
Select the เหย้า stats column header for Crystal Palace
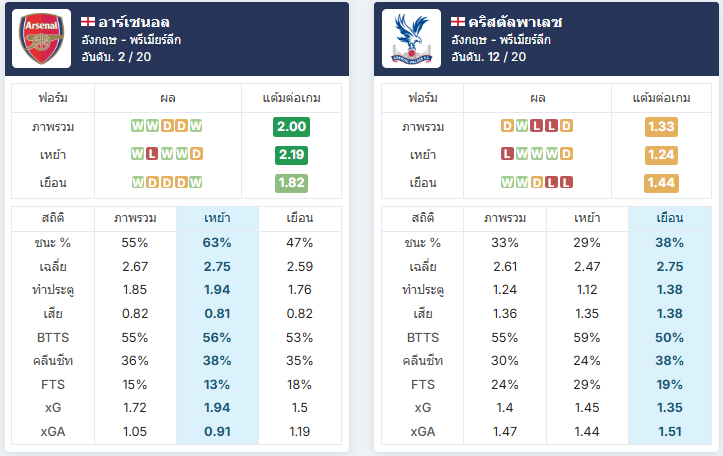[x=587, y=218]
